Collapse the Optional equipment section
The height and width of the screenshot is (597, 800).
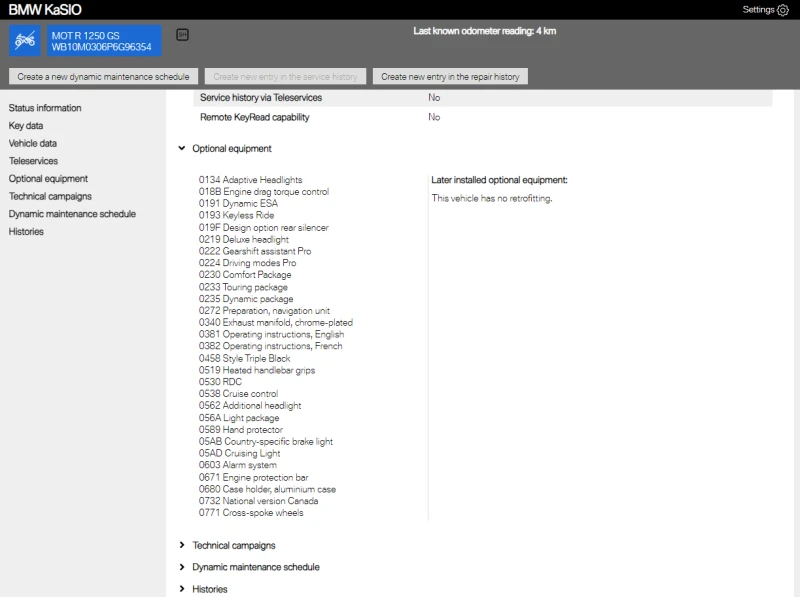point(181,149)
